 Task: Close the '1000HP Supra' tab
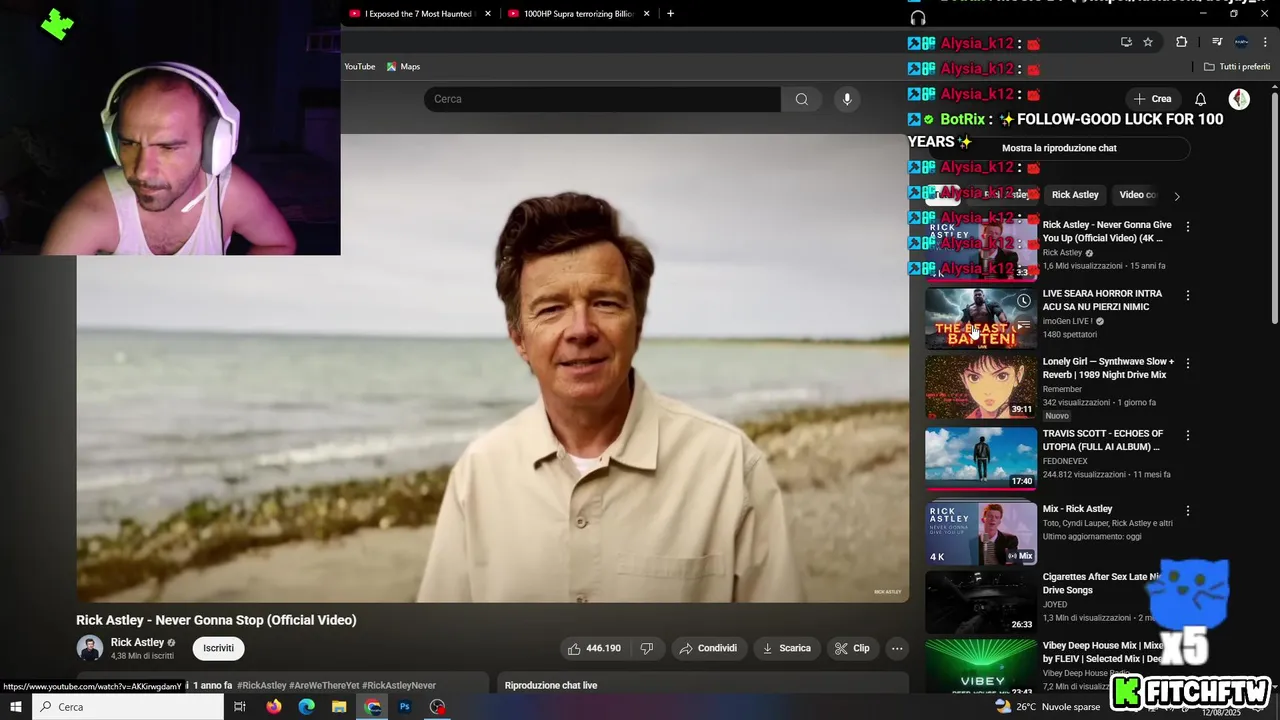pos(647,14)
